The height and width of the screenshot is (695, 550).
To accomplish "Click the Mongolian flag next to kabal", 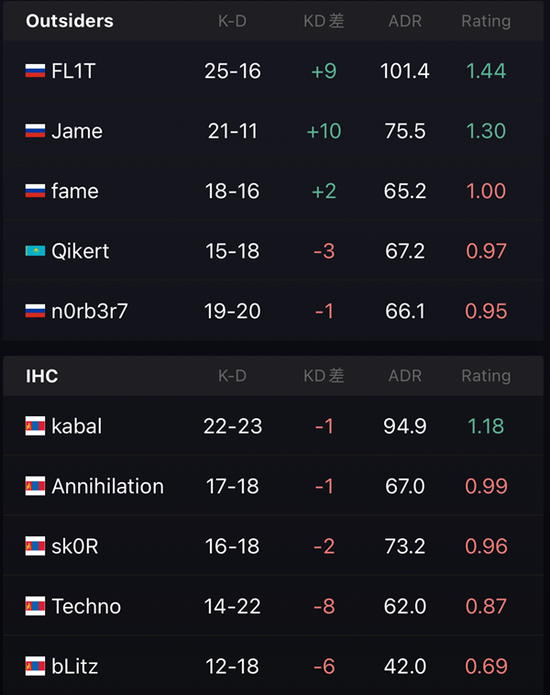I will coord(35,426).
